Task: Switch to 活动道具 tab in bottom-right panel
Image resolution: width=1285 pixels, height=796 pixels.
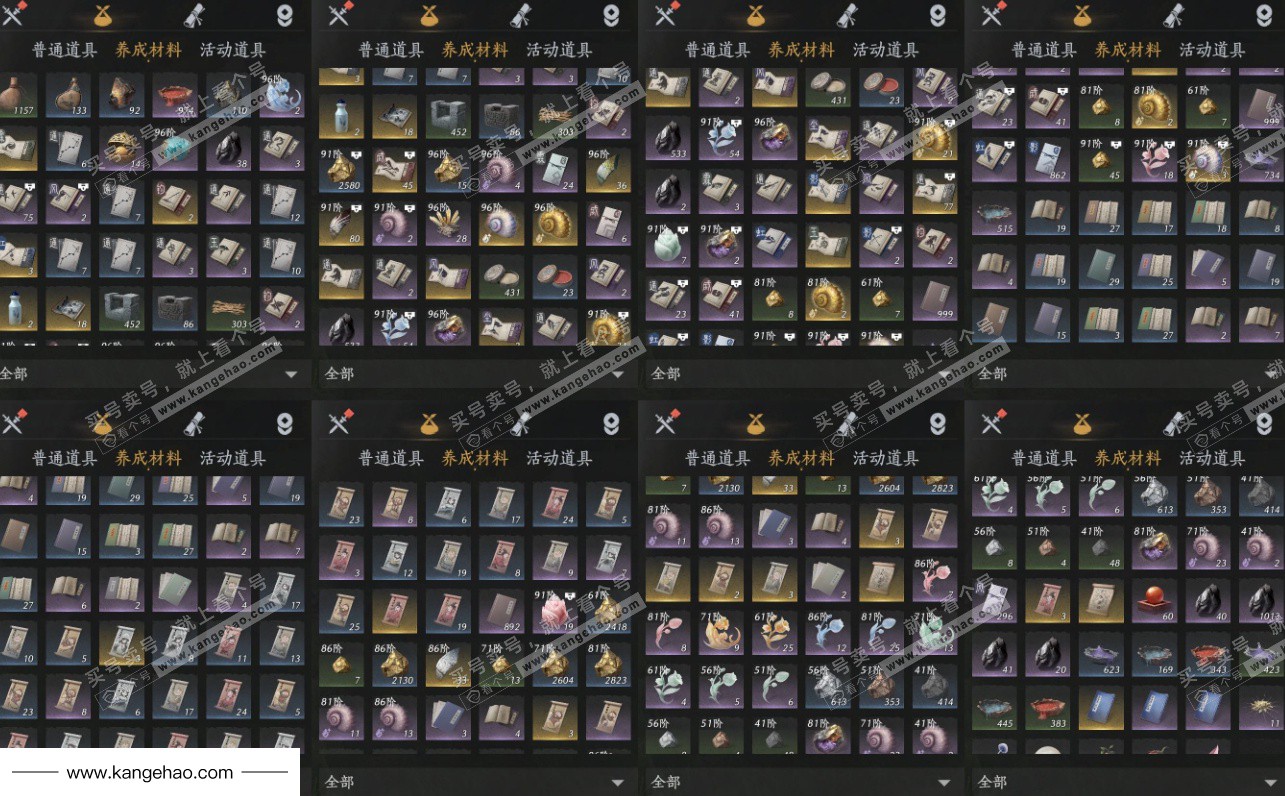Action: (1212, 458)
